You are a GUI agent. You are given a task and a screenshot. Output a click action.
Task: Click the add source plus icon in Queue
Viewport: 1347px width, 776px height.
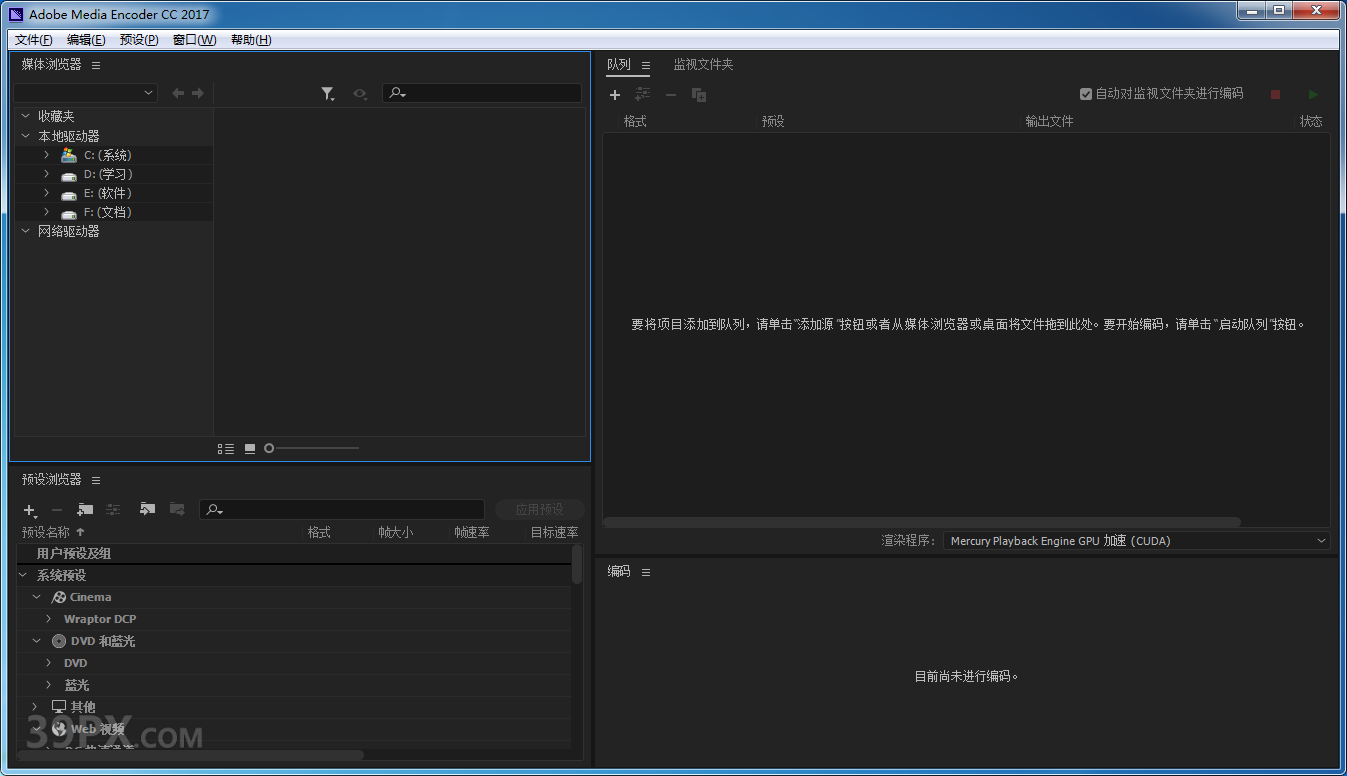(x=615, y=95)
